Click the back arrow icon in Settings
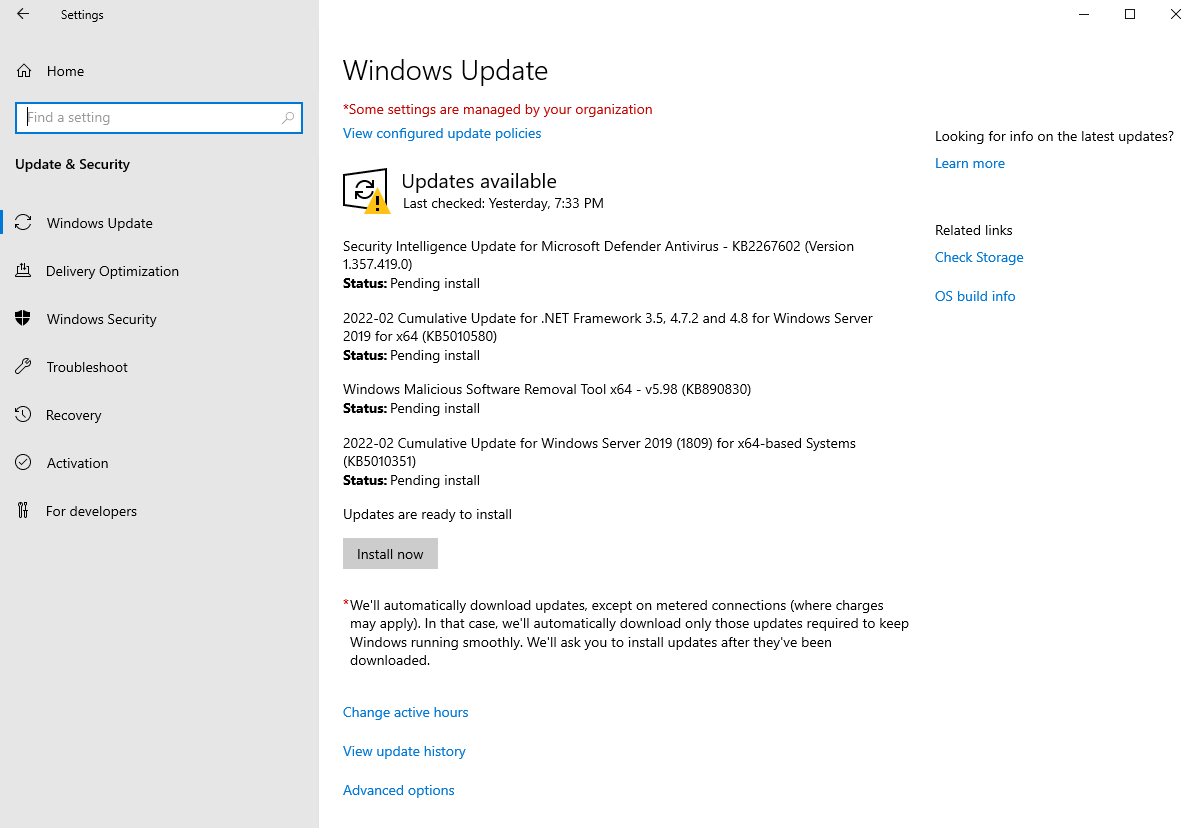The width and height of the screenshot is (1198, 828). tap(23, 14)
